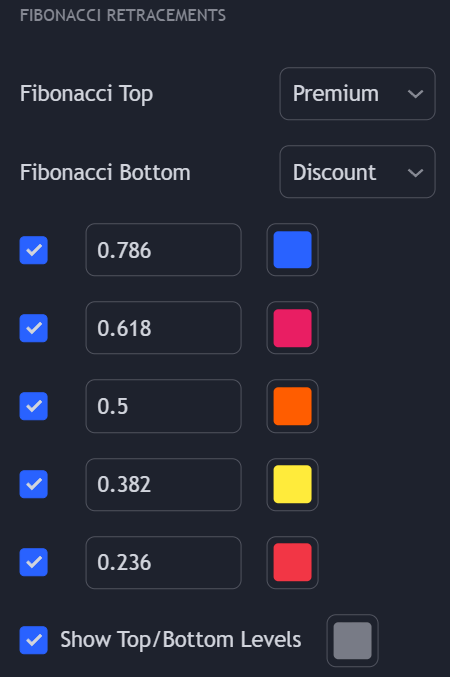
Task: Click the 0.236 value input field
Action: [163, 562]
